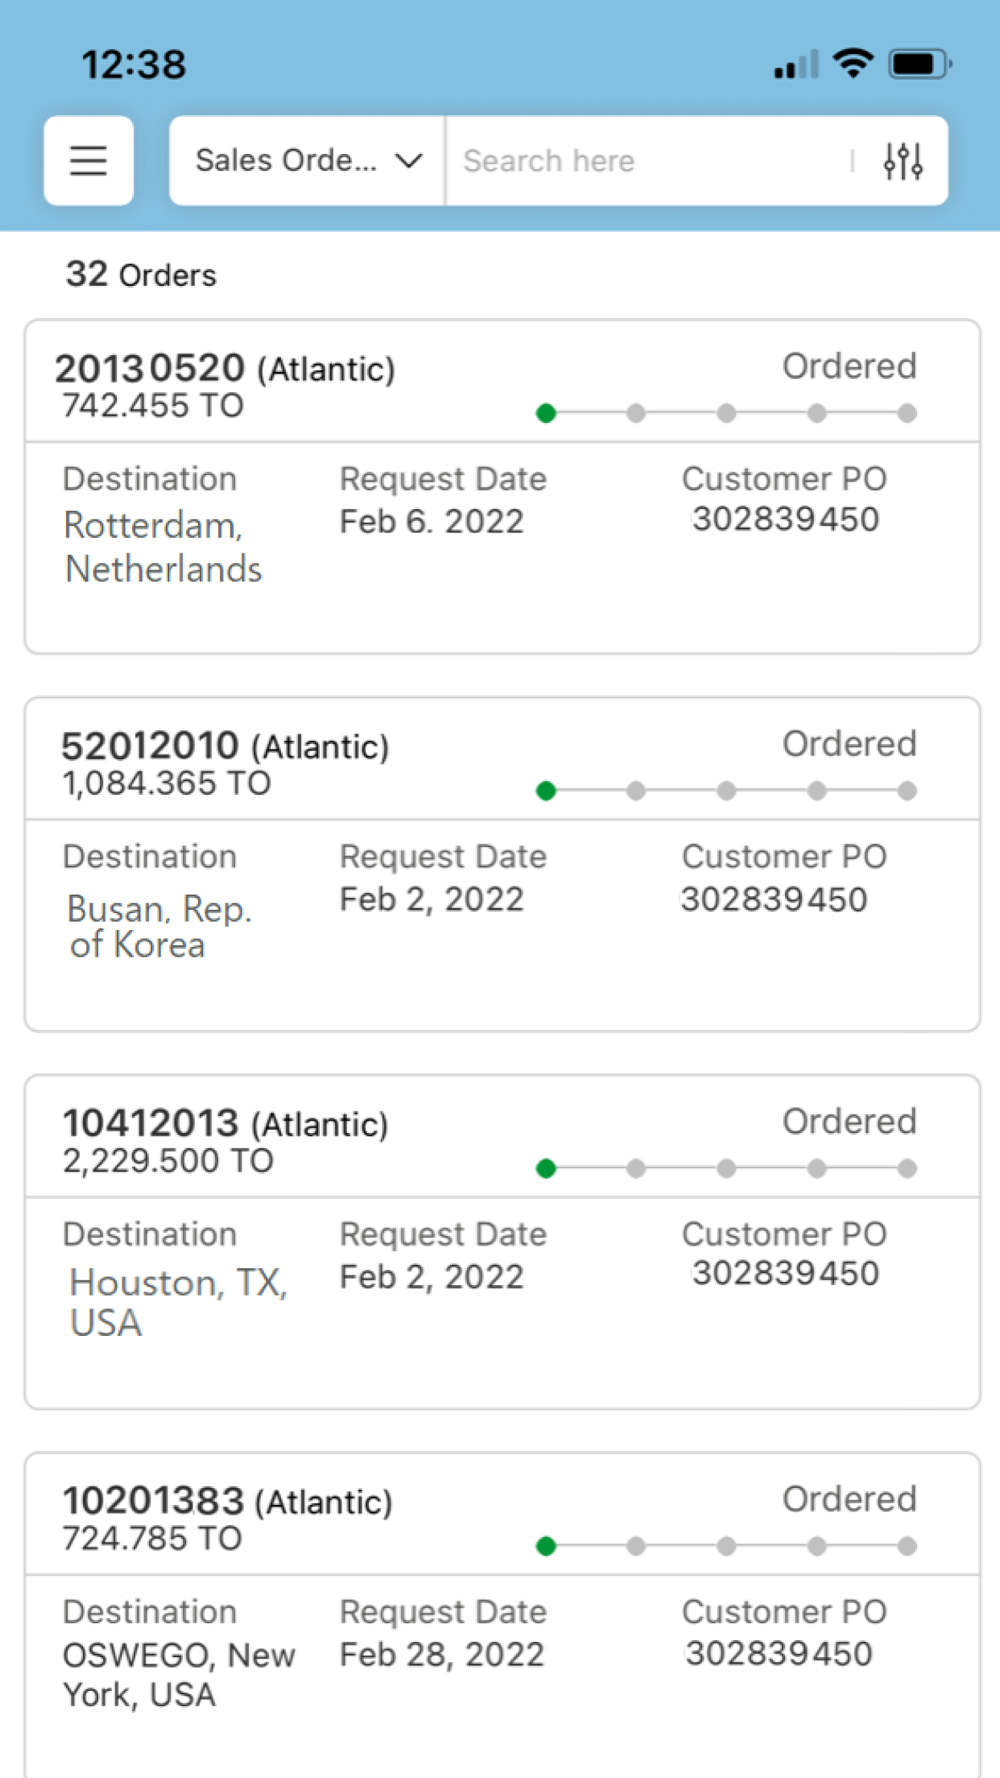Tap the cellular signal icon
The height and width of the screenshot is (1778, 1000).
pyautogui.click(x=796, y=66)
